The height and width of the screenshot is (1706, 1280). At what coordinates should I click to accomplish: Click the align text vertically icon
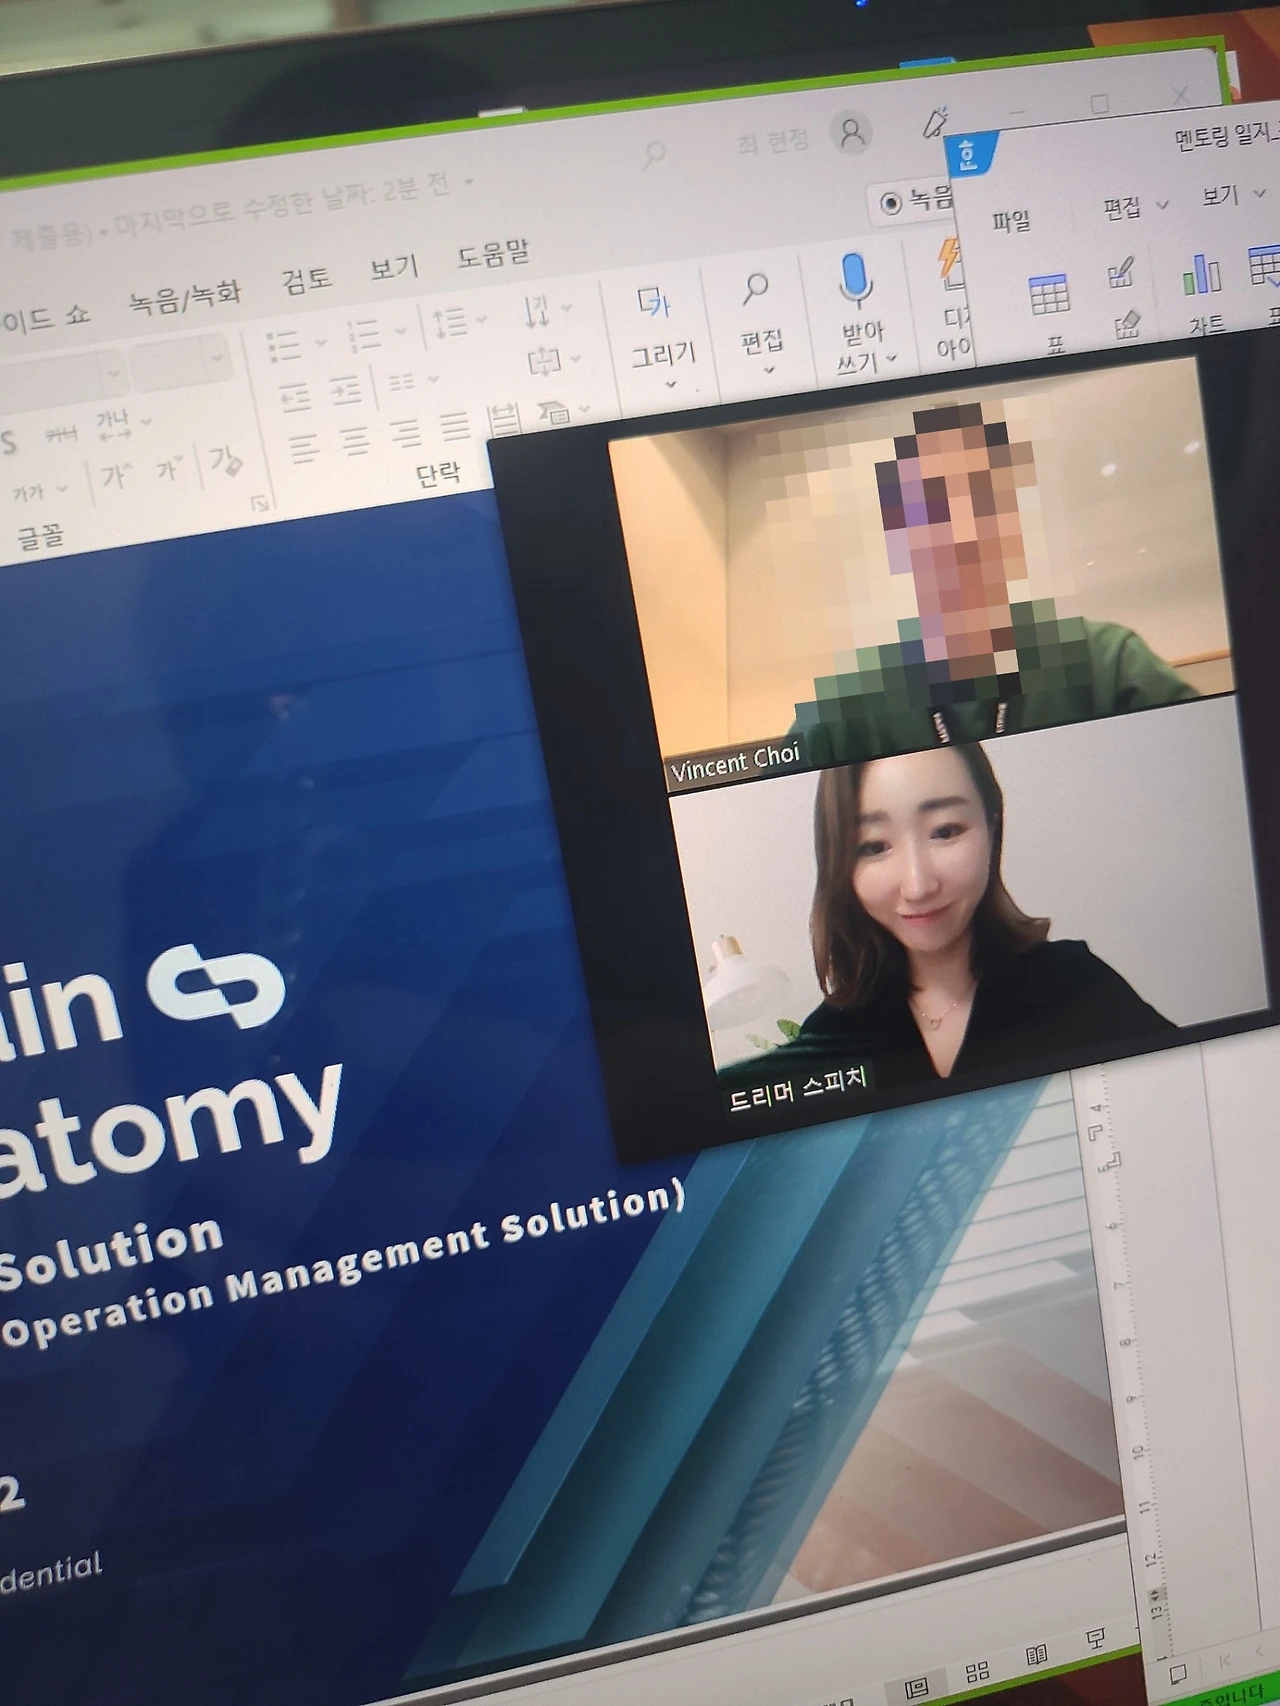[x=544, y=361]
